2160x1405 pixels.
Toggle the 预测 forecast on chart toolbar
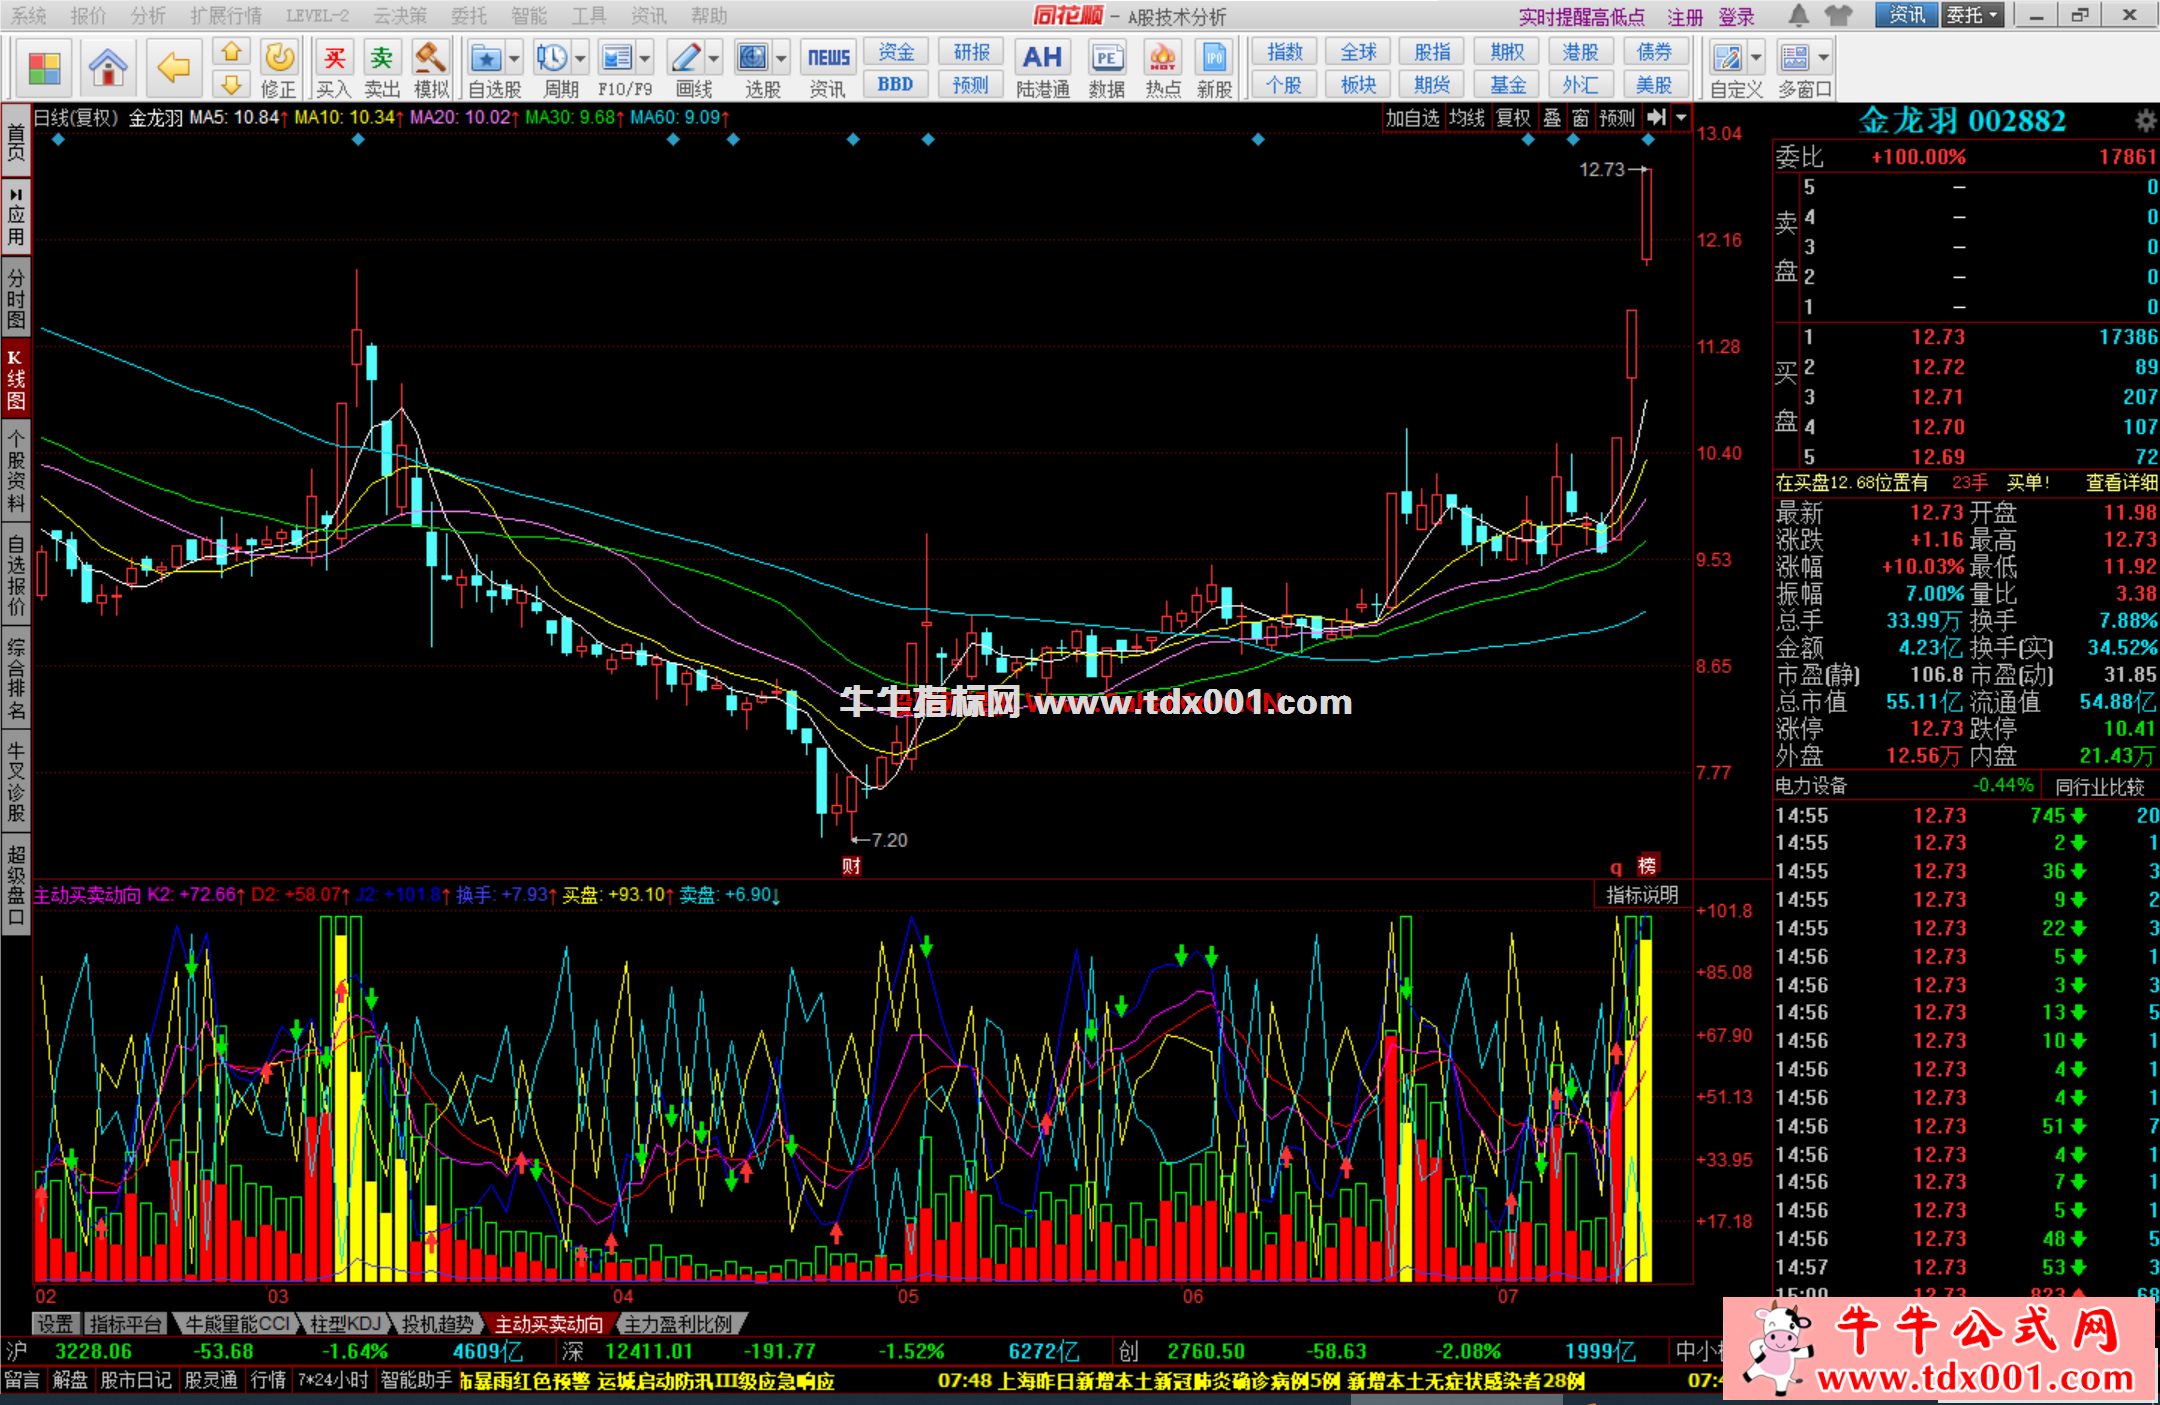[1617, 117]
